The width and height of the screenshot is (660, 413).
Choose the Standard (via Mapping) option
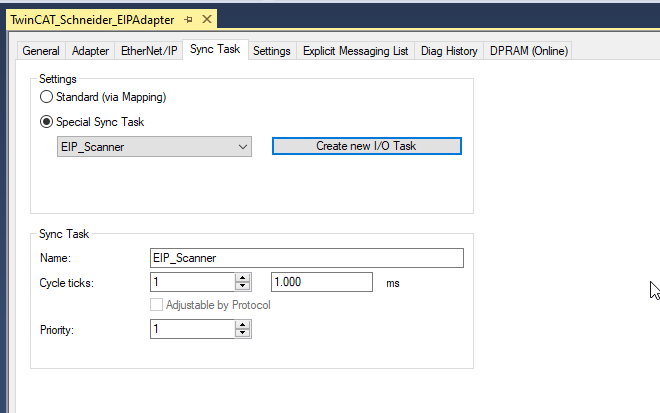coord(46,97)
